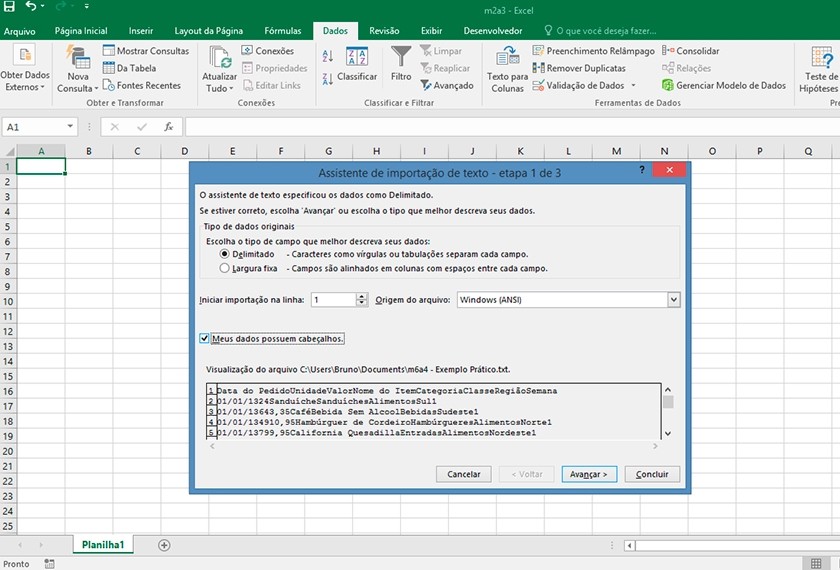840x570 pixels.
Task: Click the Save icon in quick access toolbar
Action: click(10, 8)
